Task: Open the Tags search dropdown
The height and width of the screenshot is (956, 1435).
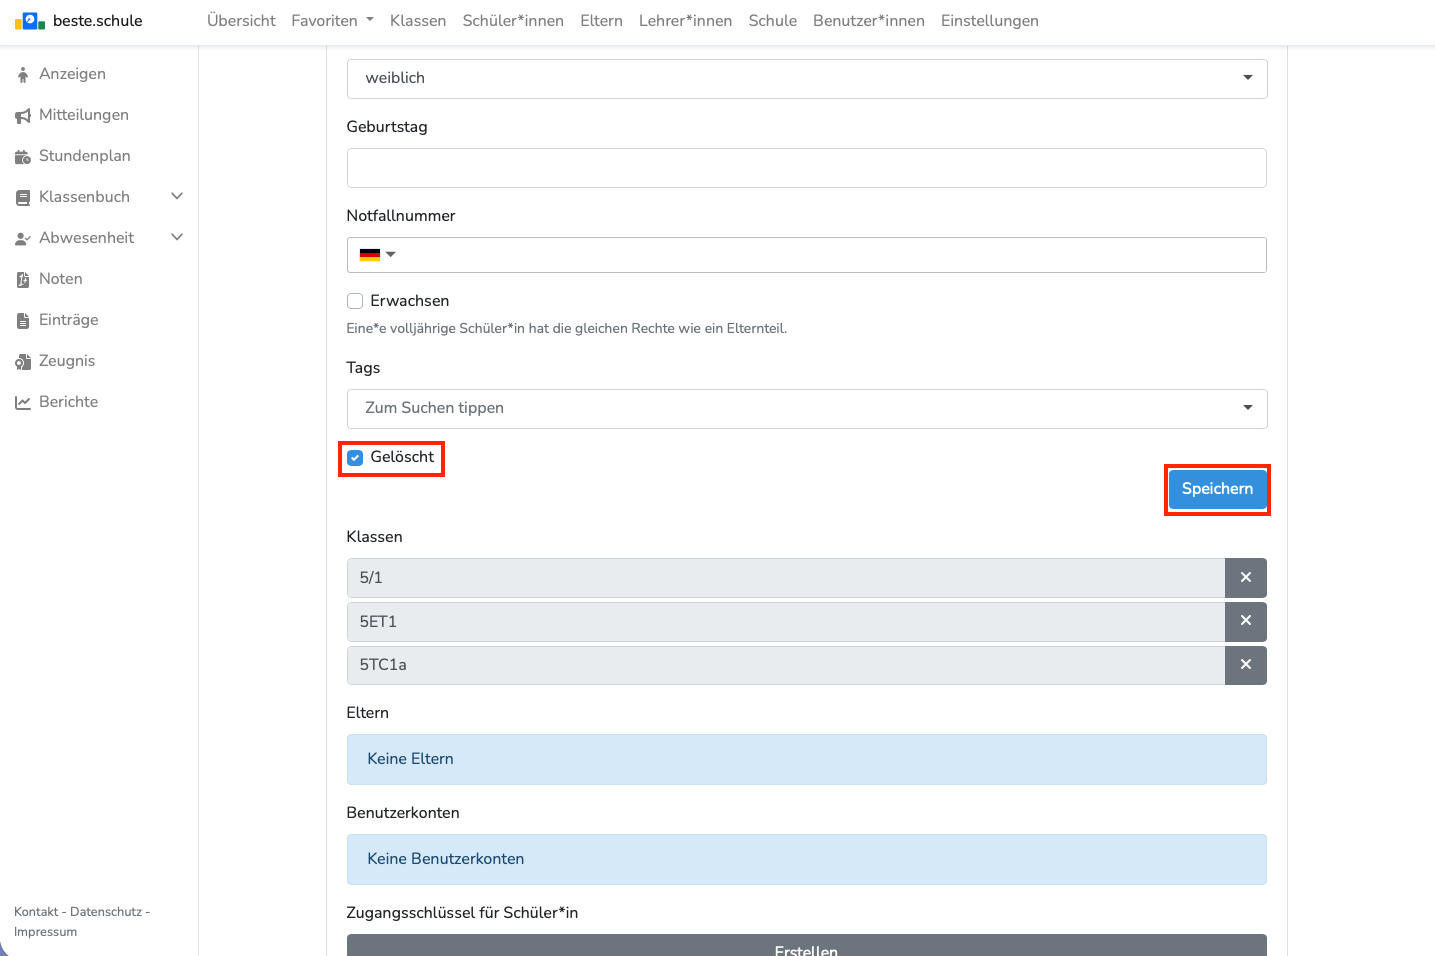Action: click(806, 408)
